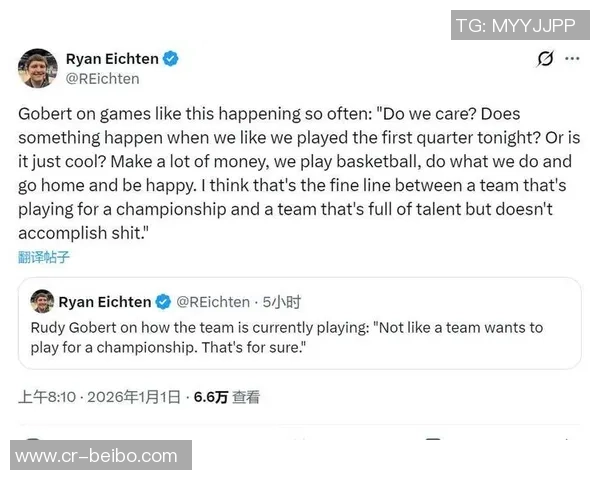Click the www.cr-beibo.com watermark banner
The height and width of the screenshot is (480, 600).
[96, 456]
